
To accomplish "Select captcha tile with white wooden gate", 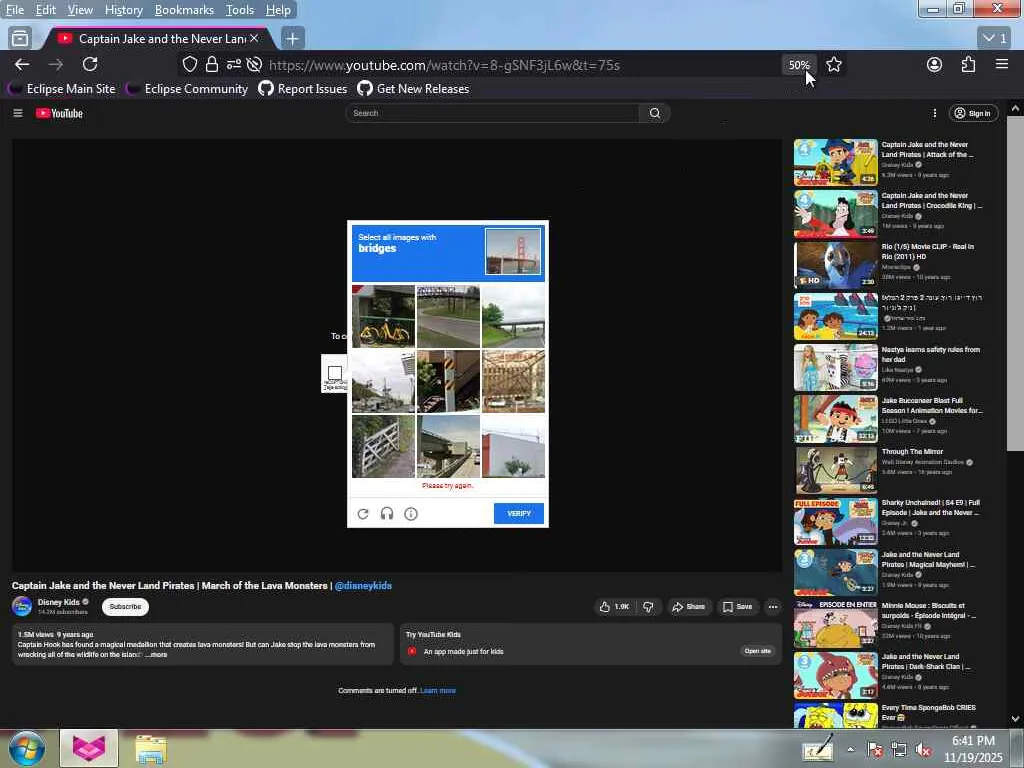I will [383, 446].
